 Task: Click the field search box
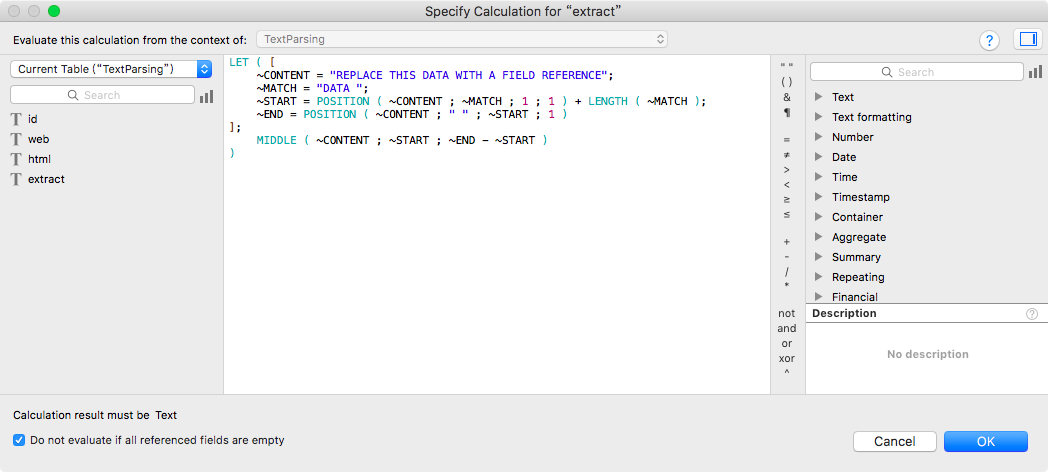102,96
